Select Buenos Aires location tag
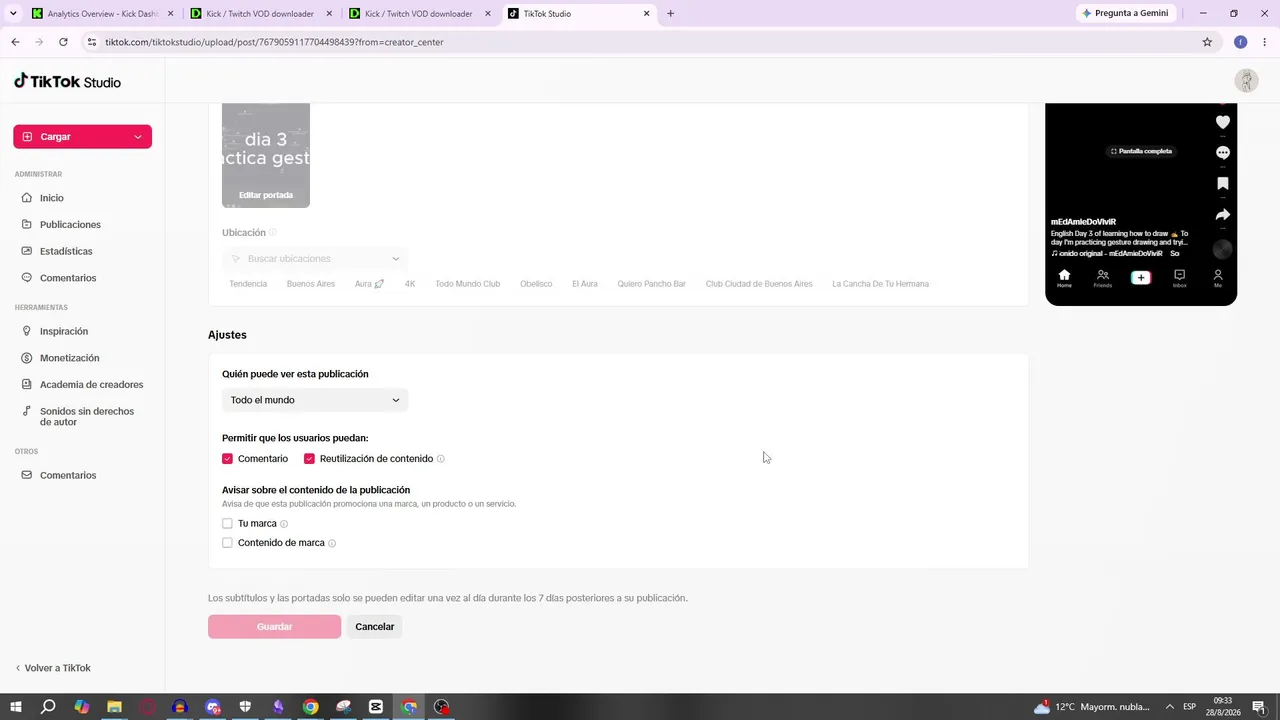The image size is (1280, 720). [x=311, y=284]
